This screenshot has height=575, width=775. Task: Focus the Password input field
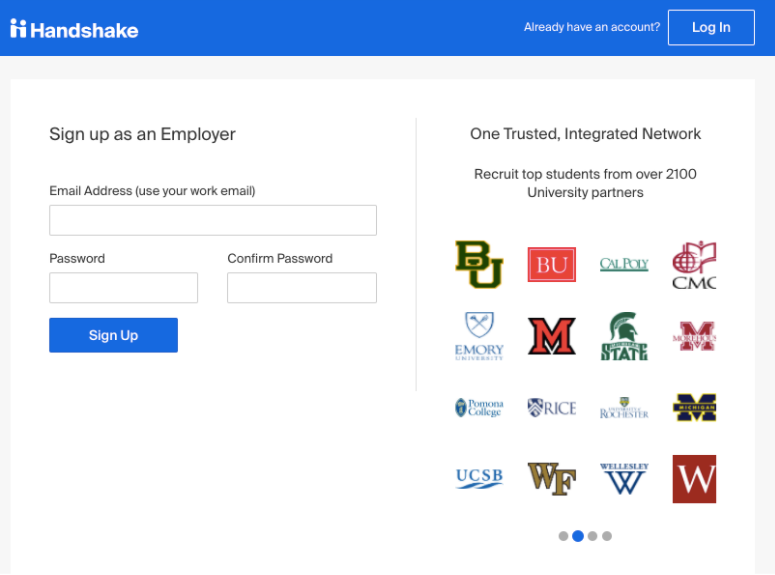[x=123, y=287]
